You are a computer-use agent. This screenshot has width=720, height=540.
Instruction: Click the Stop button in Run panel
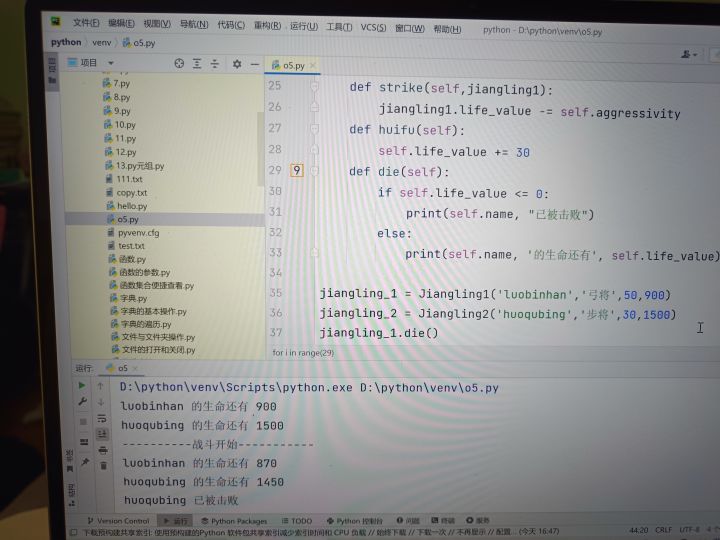tap(82, 421)
